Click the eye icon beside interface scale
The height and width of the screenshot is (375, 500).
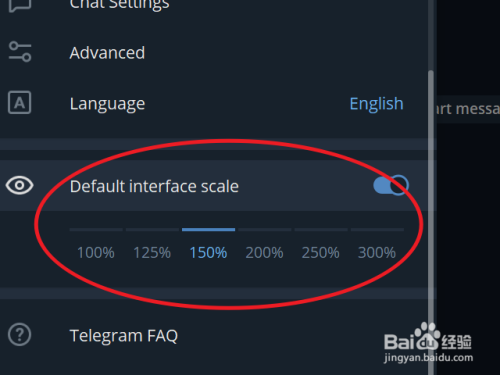tap(19, 185)
